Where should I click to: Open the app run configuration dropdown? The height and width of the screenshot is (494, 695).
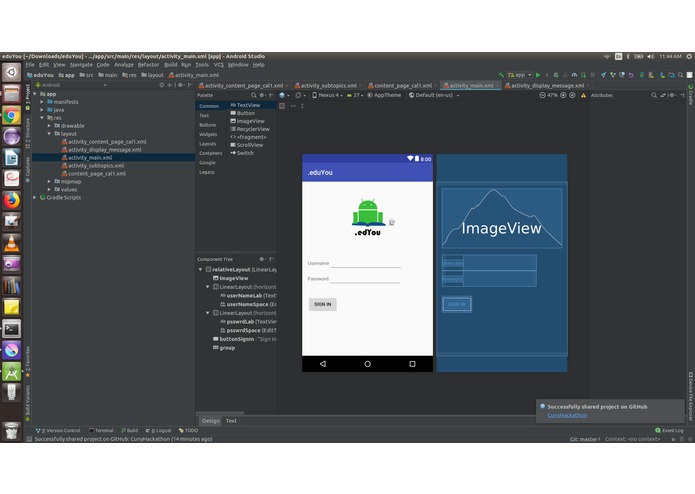click(x=520, y=75)
